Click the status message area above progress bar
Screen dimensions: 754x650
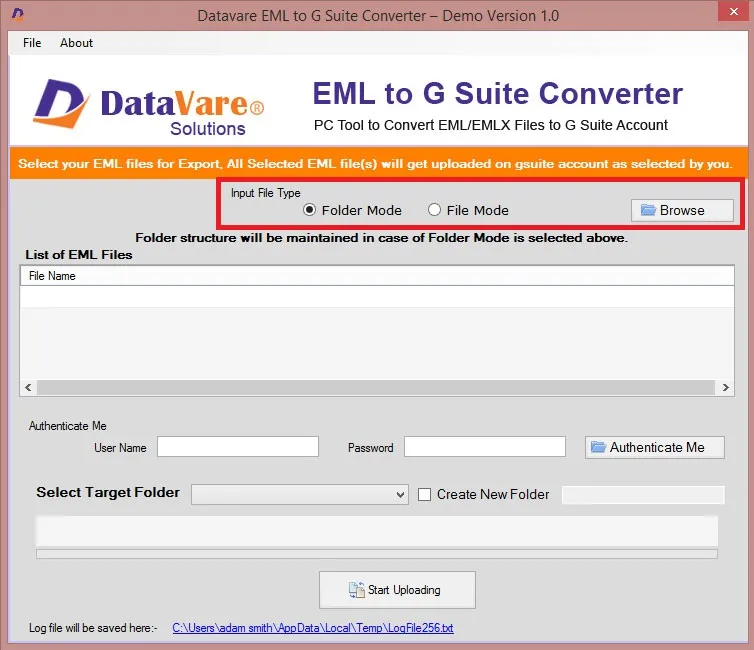click(377, 531)
